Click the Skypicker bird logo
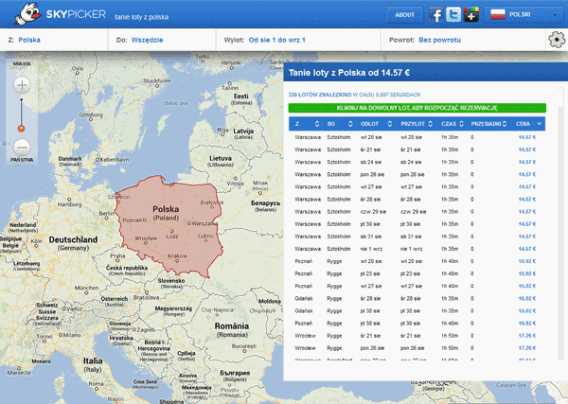This screenshot has height=404, width=568. (28, 14)
